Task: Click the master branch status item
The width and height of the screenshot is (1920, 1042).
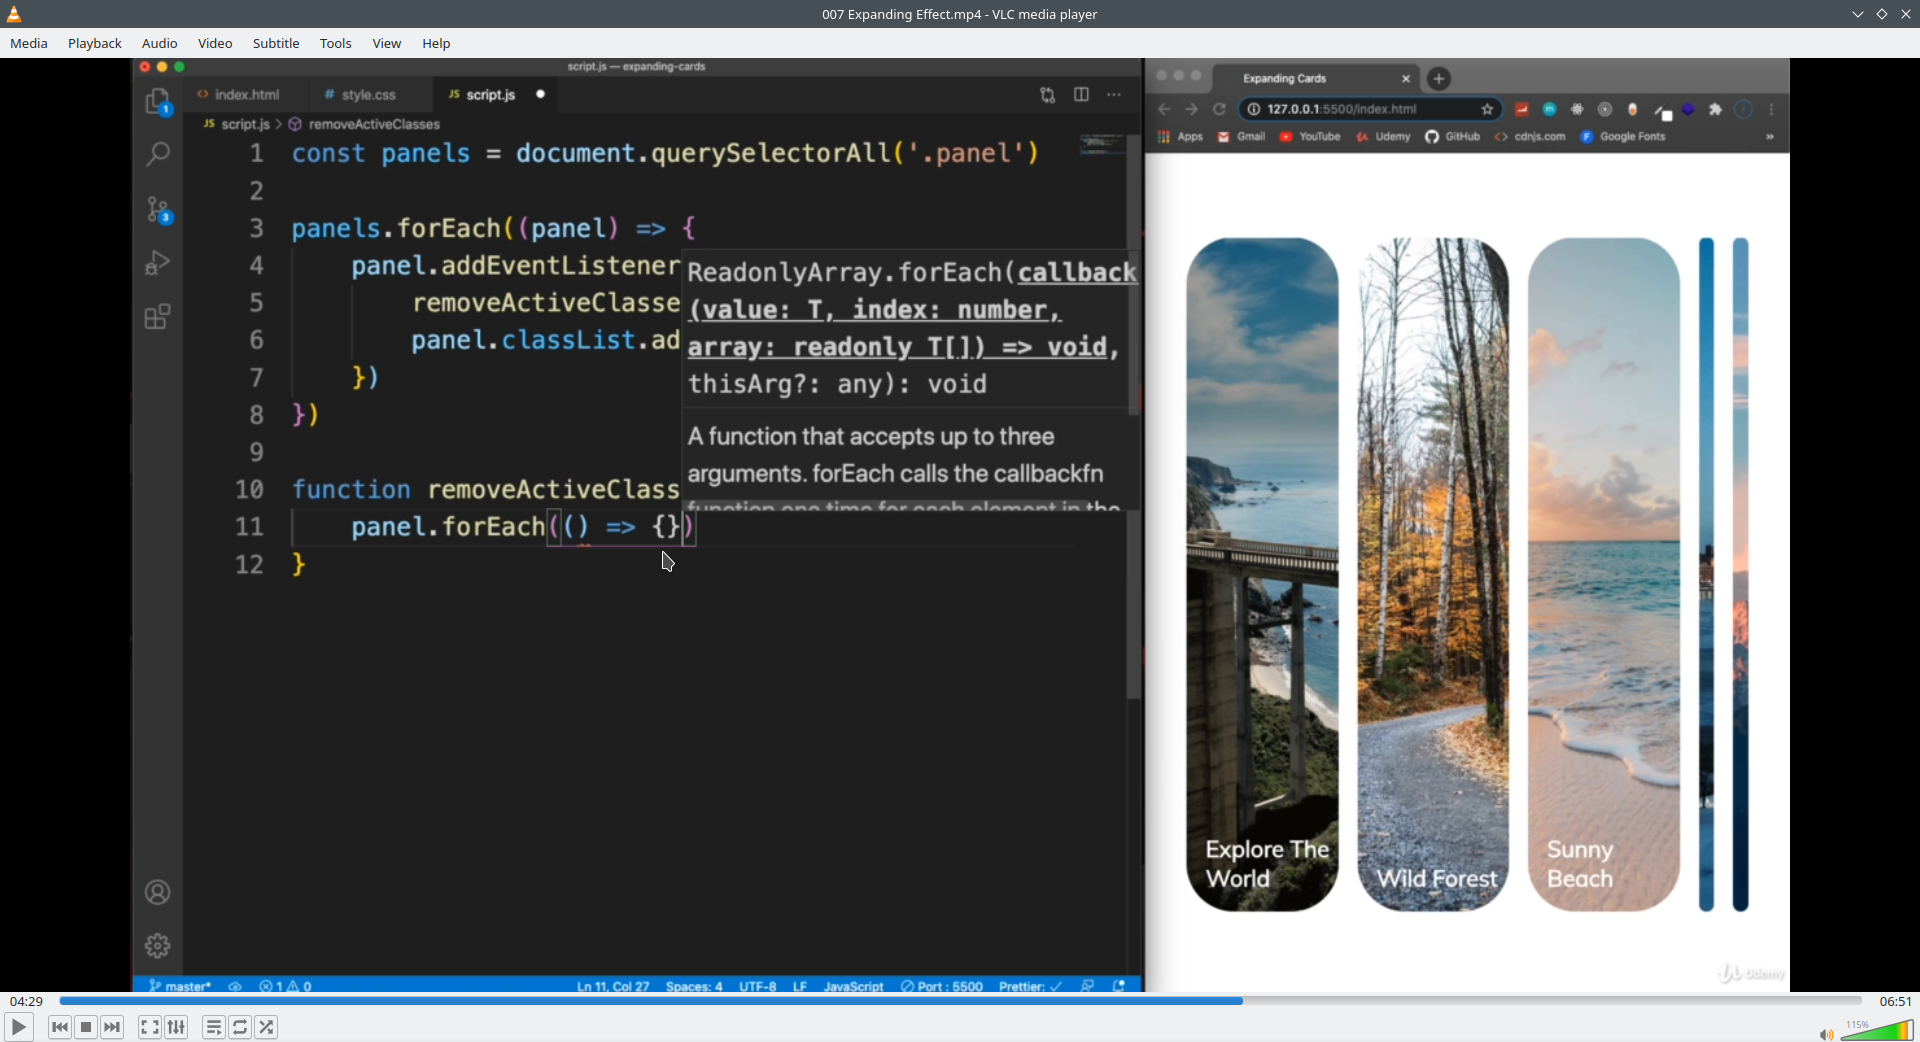Action: click(x=180, y=986)
